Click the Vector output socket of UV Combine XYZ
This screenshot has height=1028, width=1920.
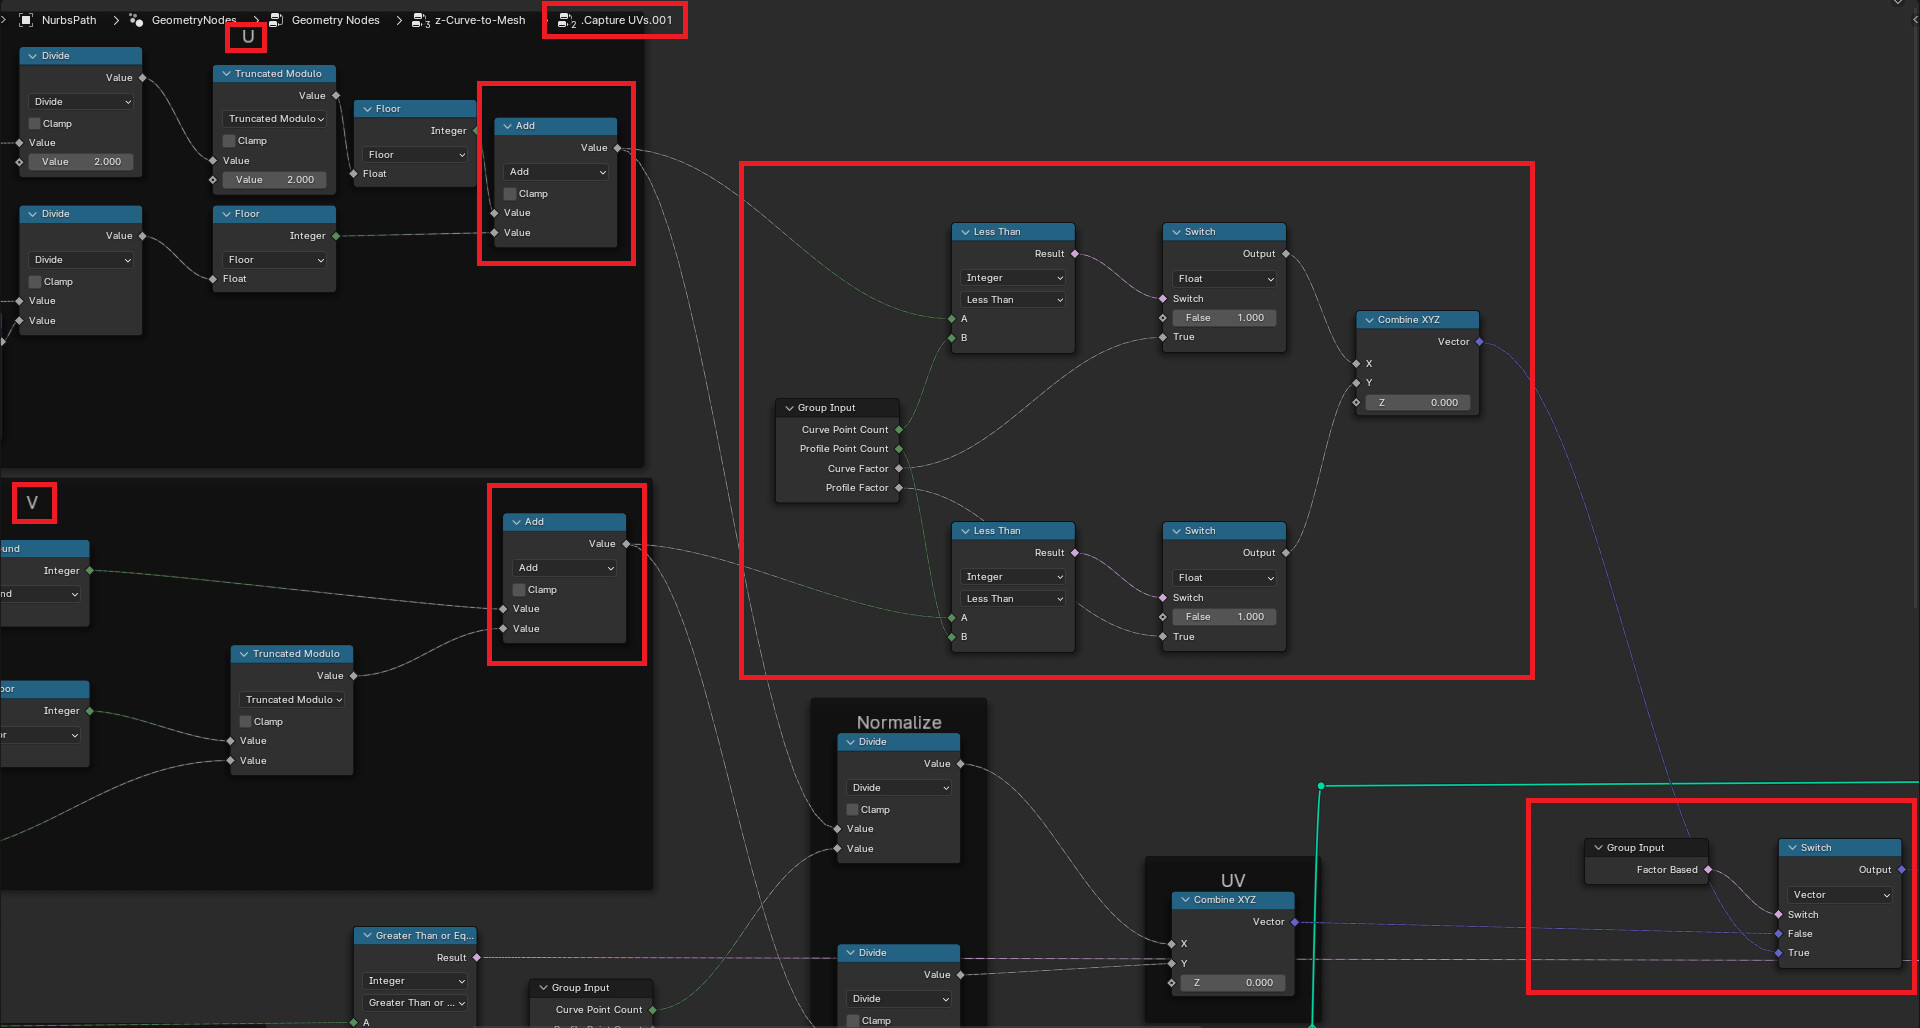click(x=1295, y=922)
